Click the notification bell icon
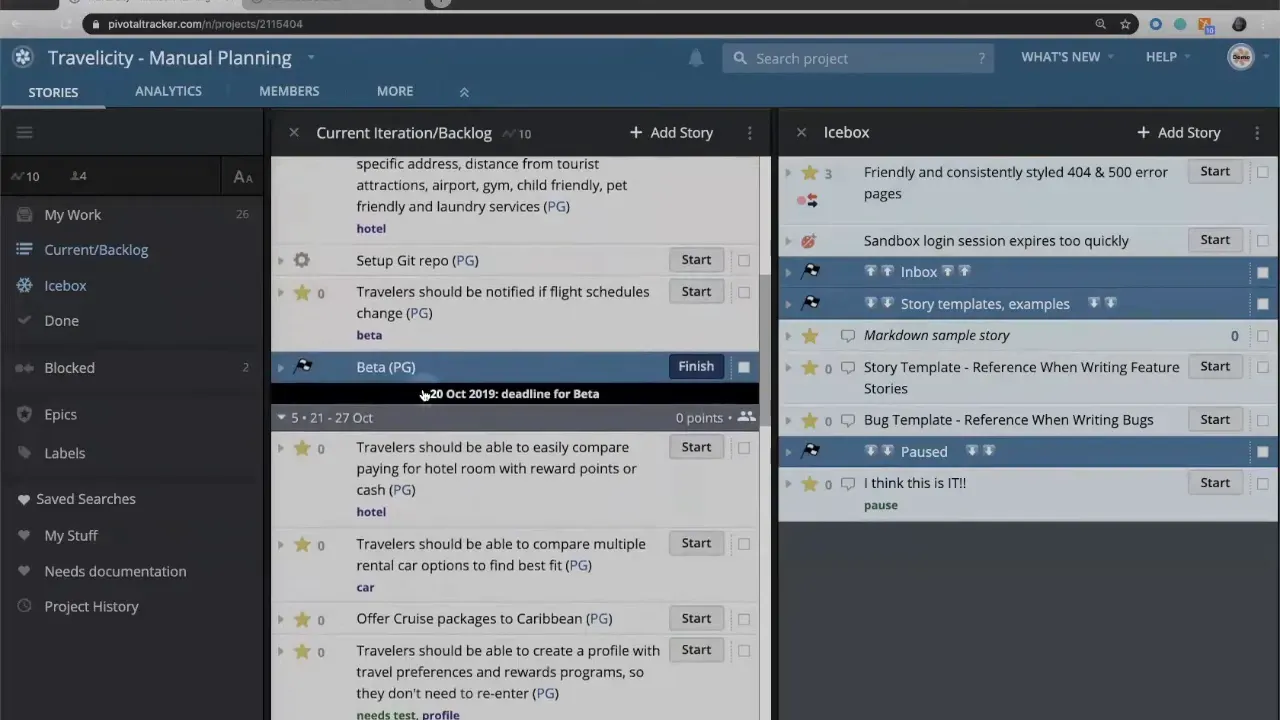 (x=695, y=58)
